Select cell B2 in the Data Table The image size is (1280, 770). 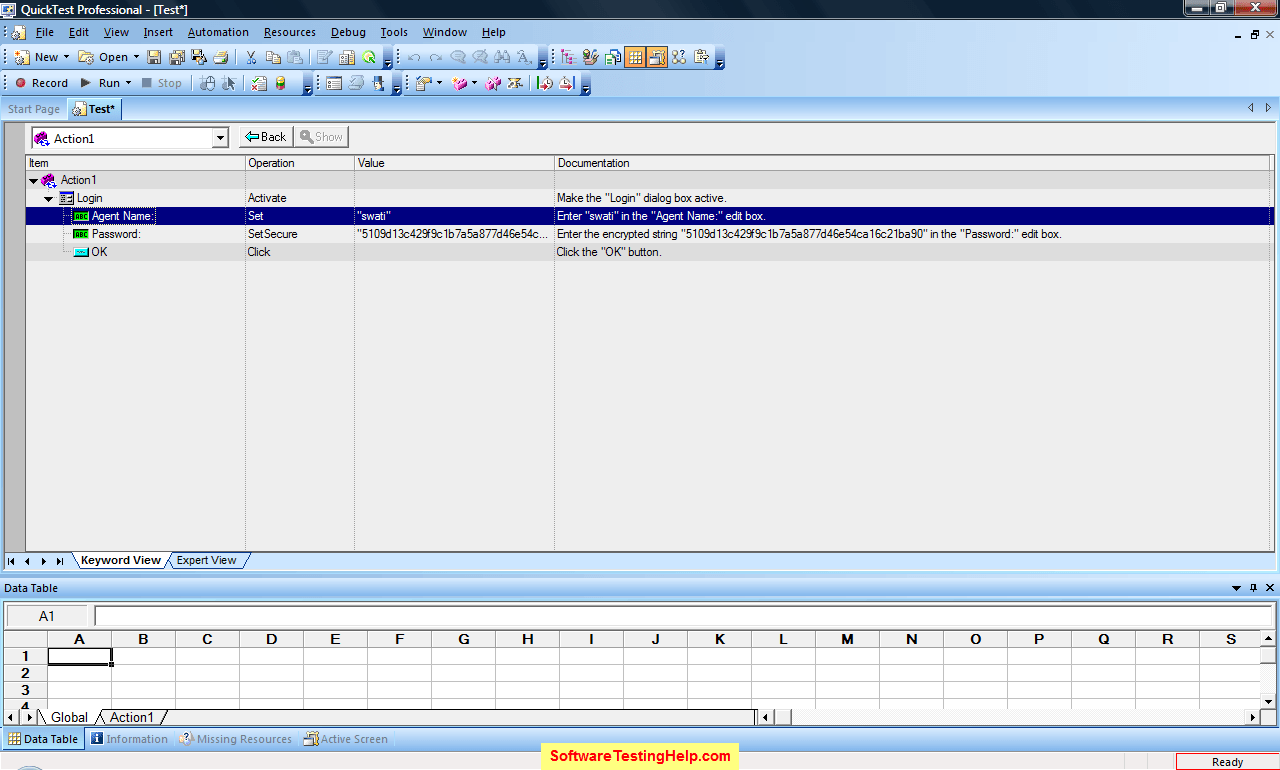143,673
